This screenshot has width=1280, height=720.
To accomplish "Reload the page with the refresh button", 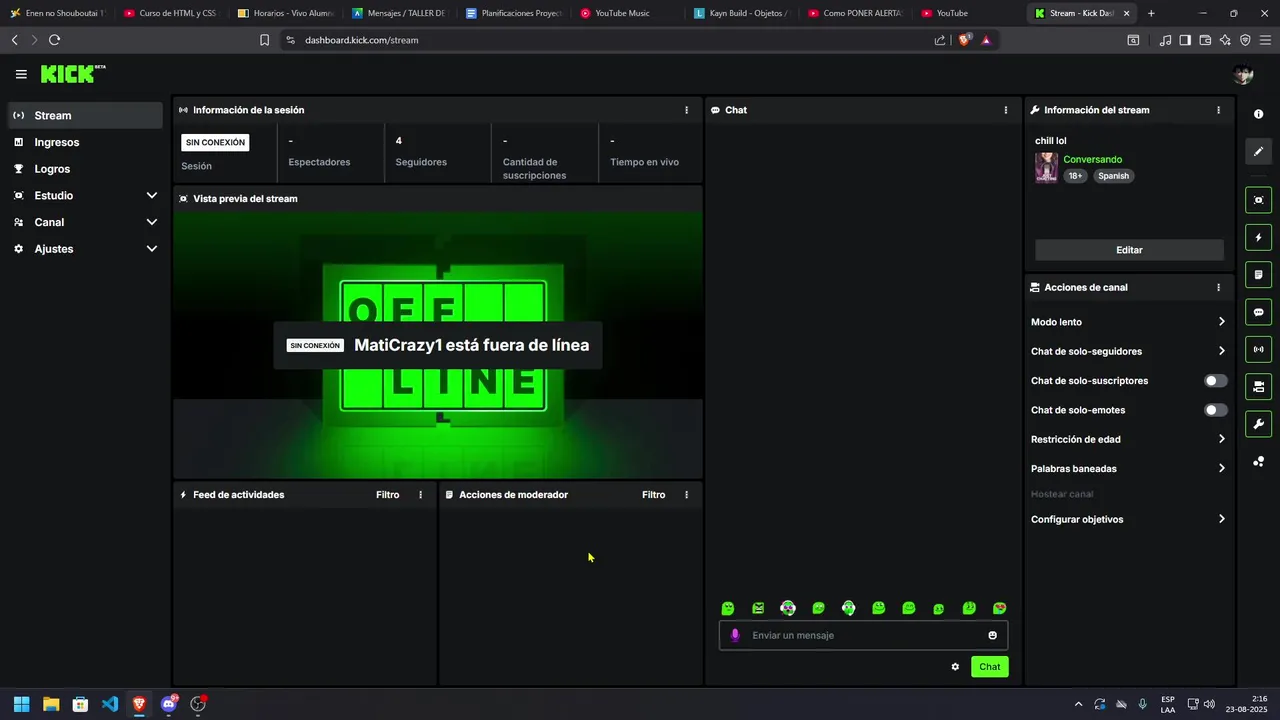I will tap(54, 40).
